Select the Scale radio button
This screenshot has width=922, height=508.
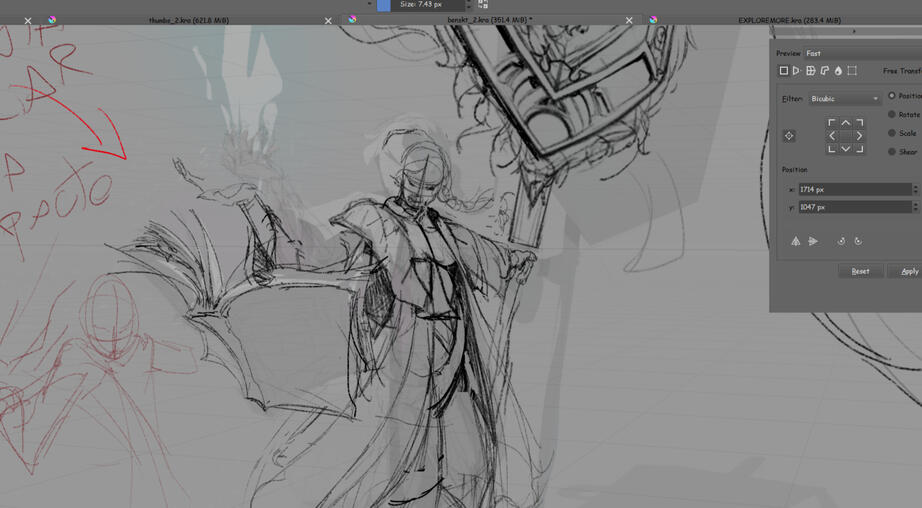tap(892, 133)
